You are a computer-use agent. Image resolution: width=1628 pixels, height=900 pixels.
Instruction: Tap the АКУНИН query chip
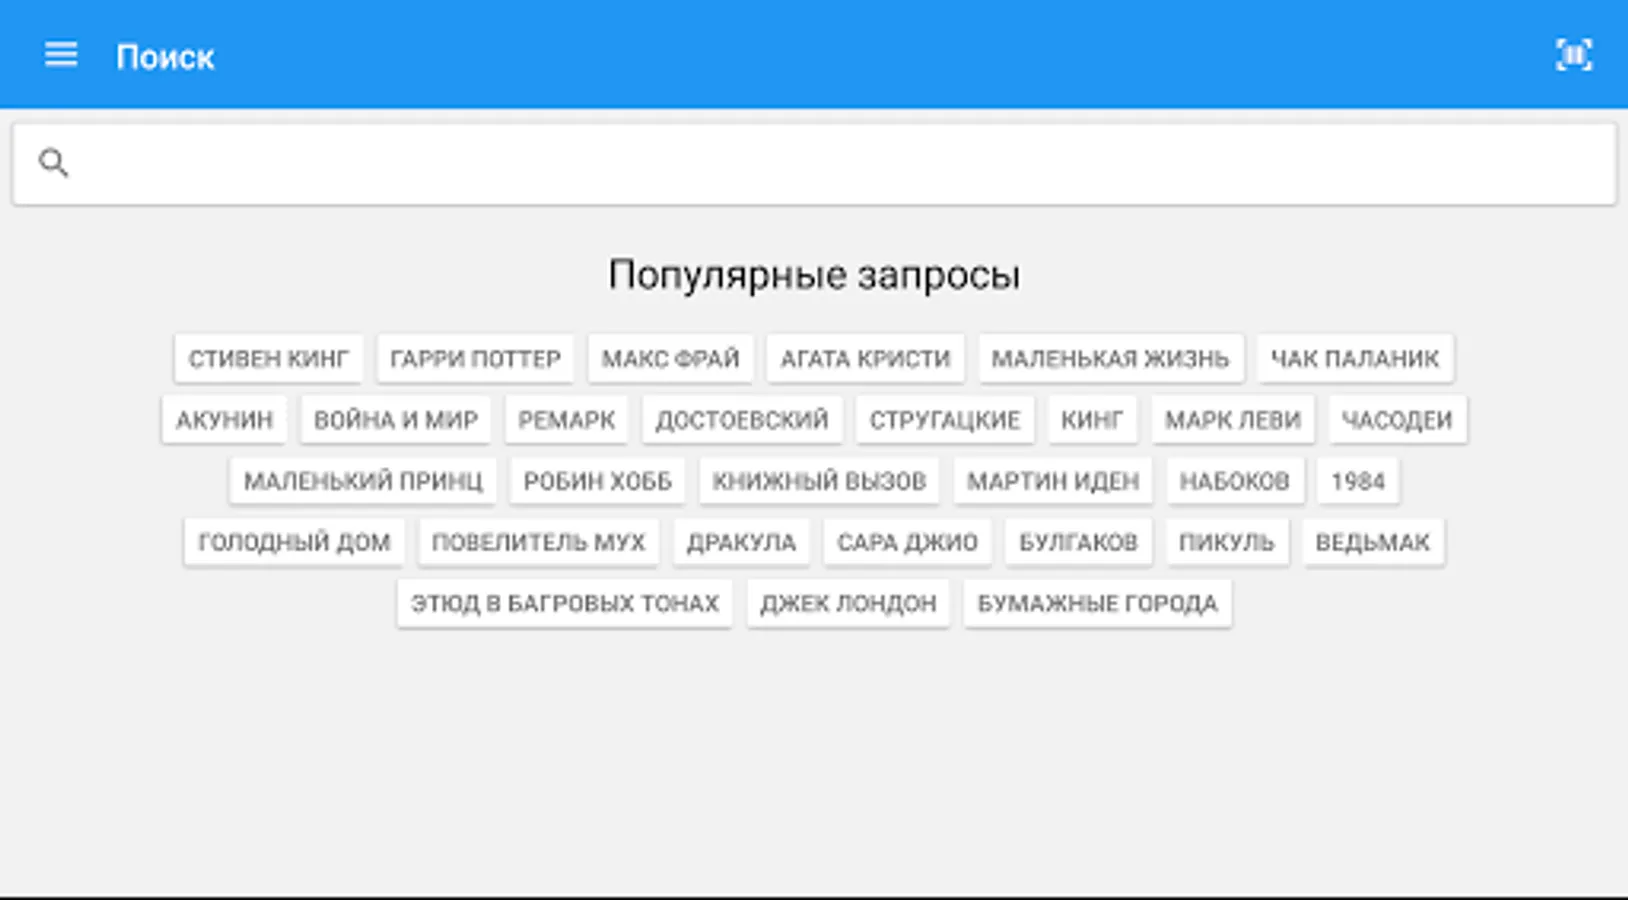click(x=224, y=420)
